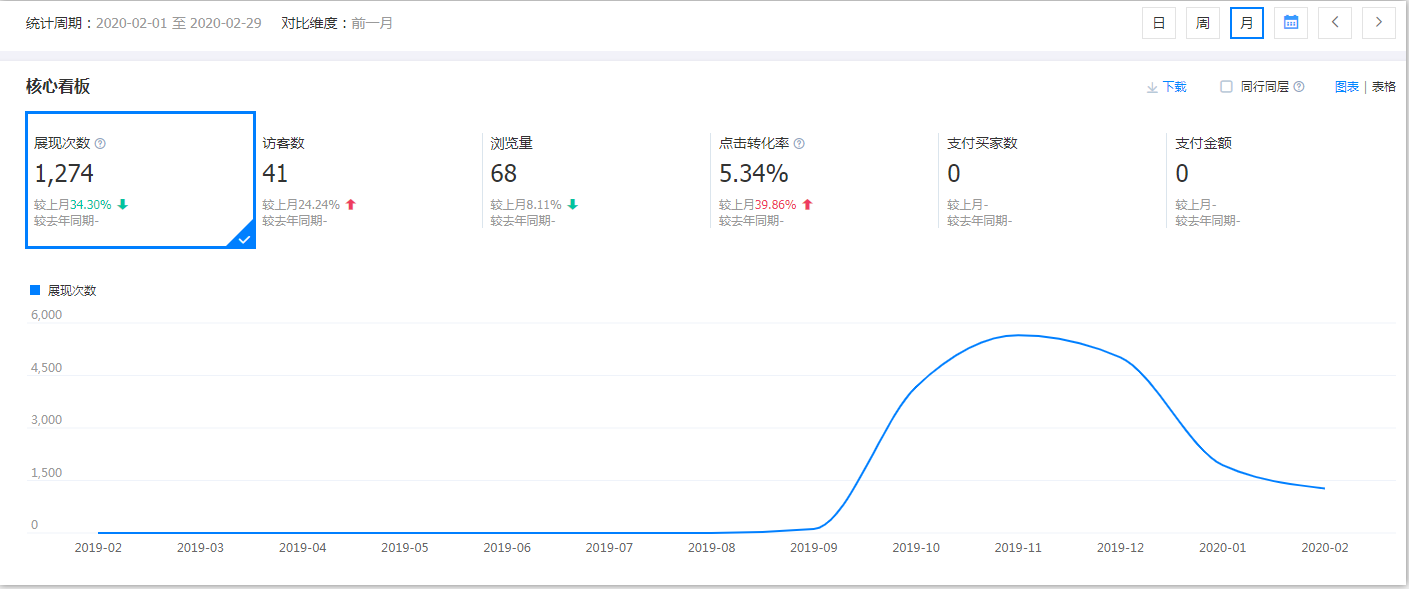Switch to 日 daily view
1409x589 pixels.
coord(1159,23)
